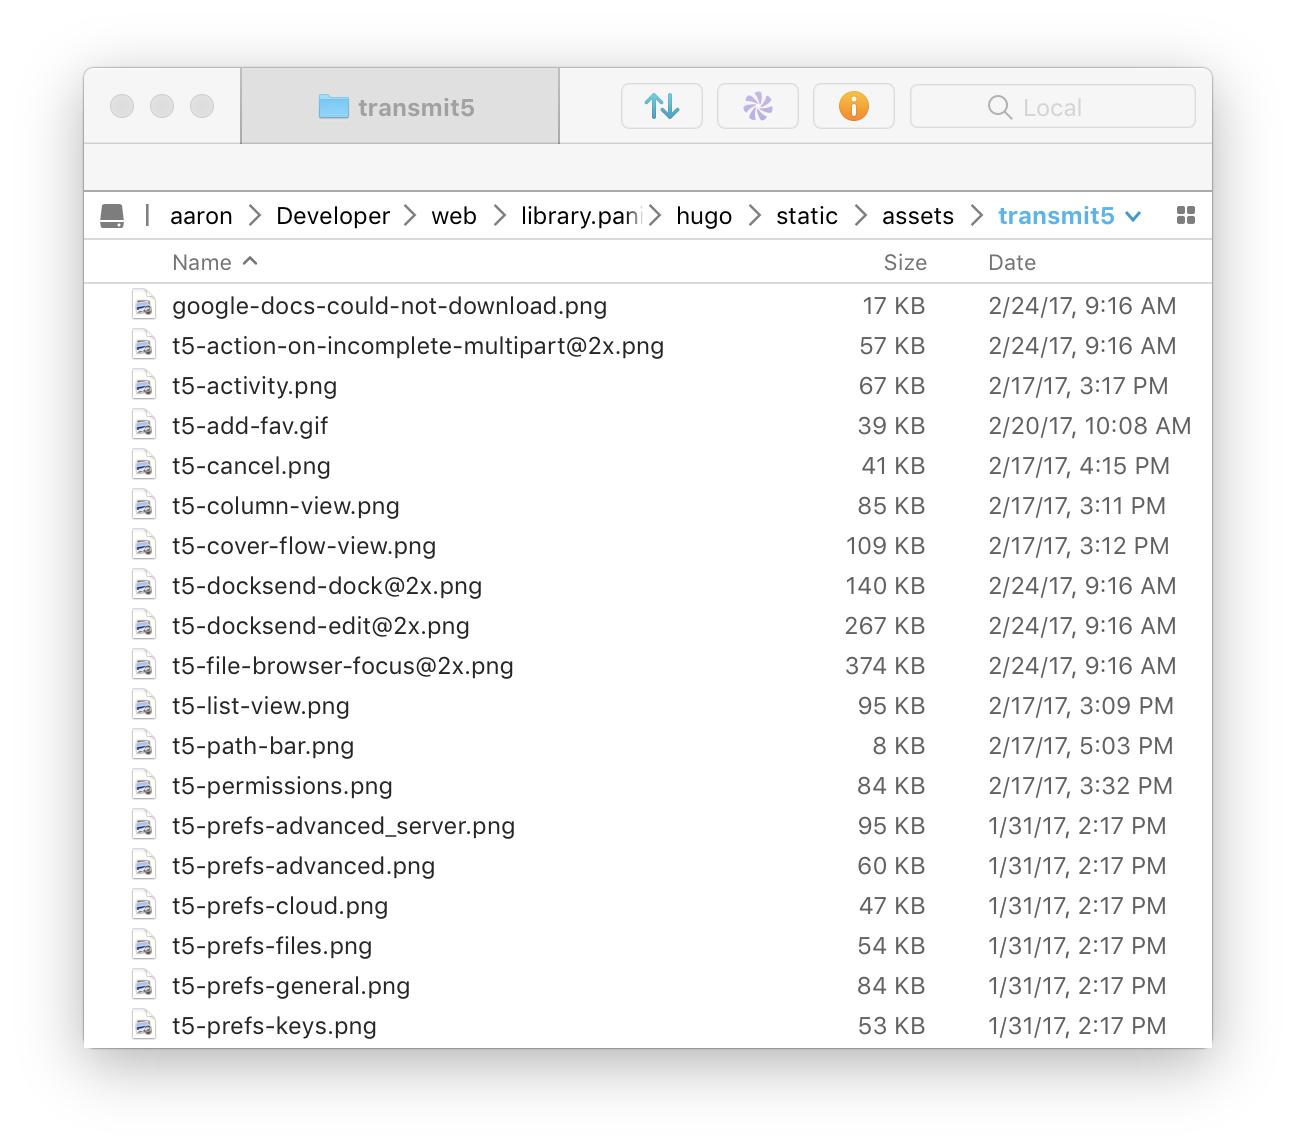Click the thumbnail icon for google-docs-could-not-download.png

[x=144, y=305]
